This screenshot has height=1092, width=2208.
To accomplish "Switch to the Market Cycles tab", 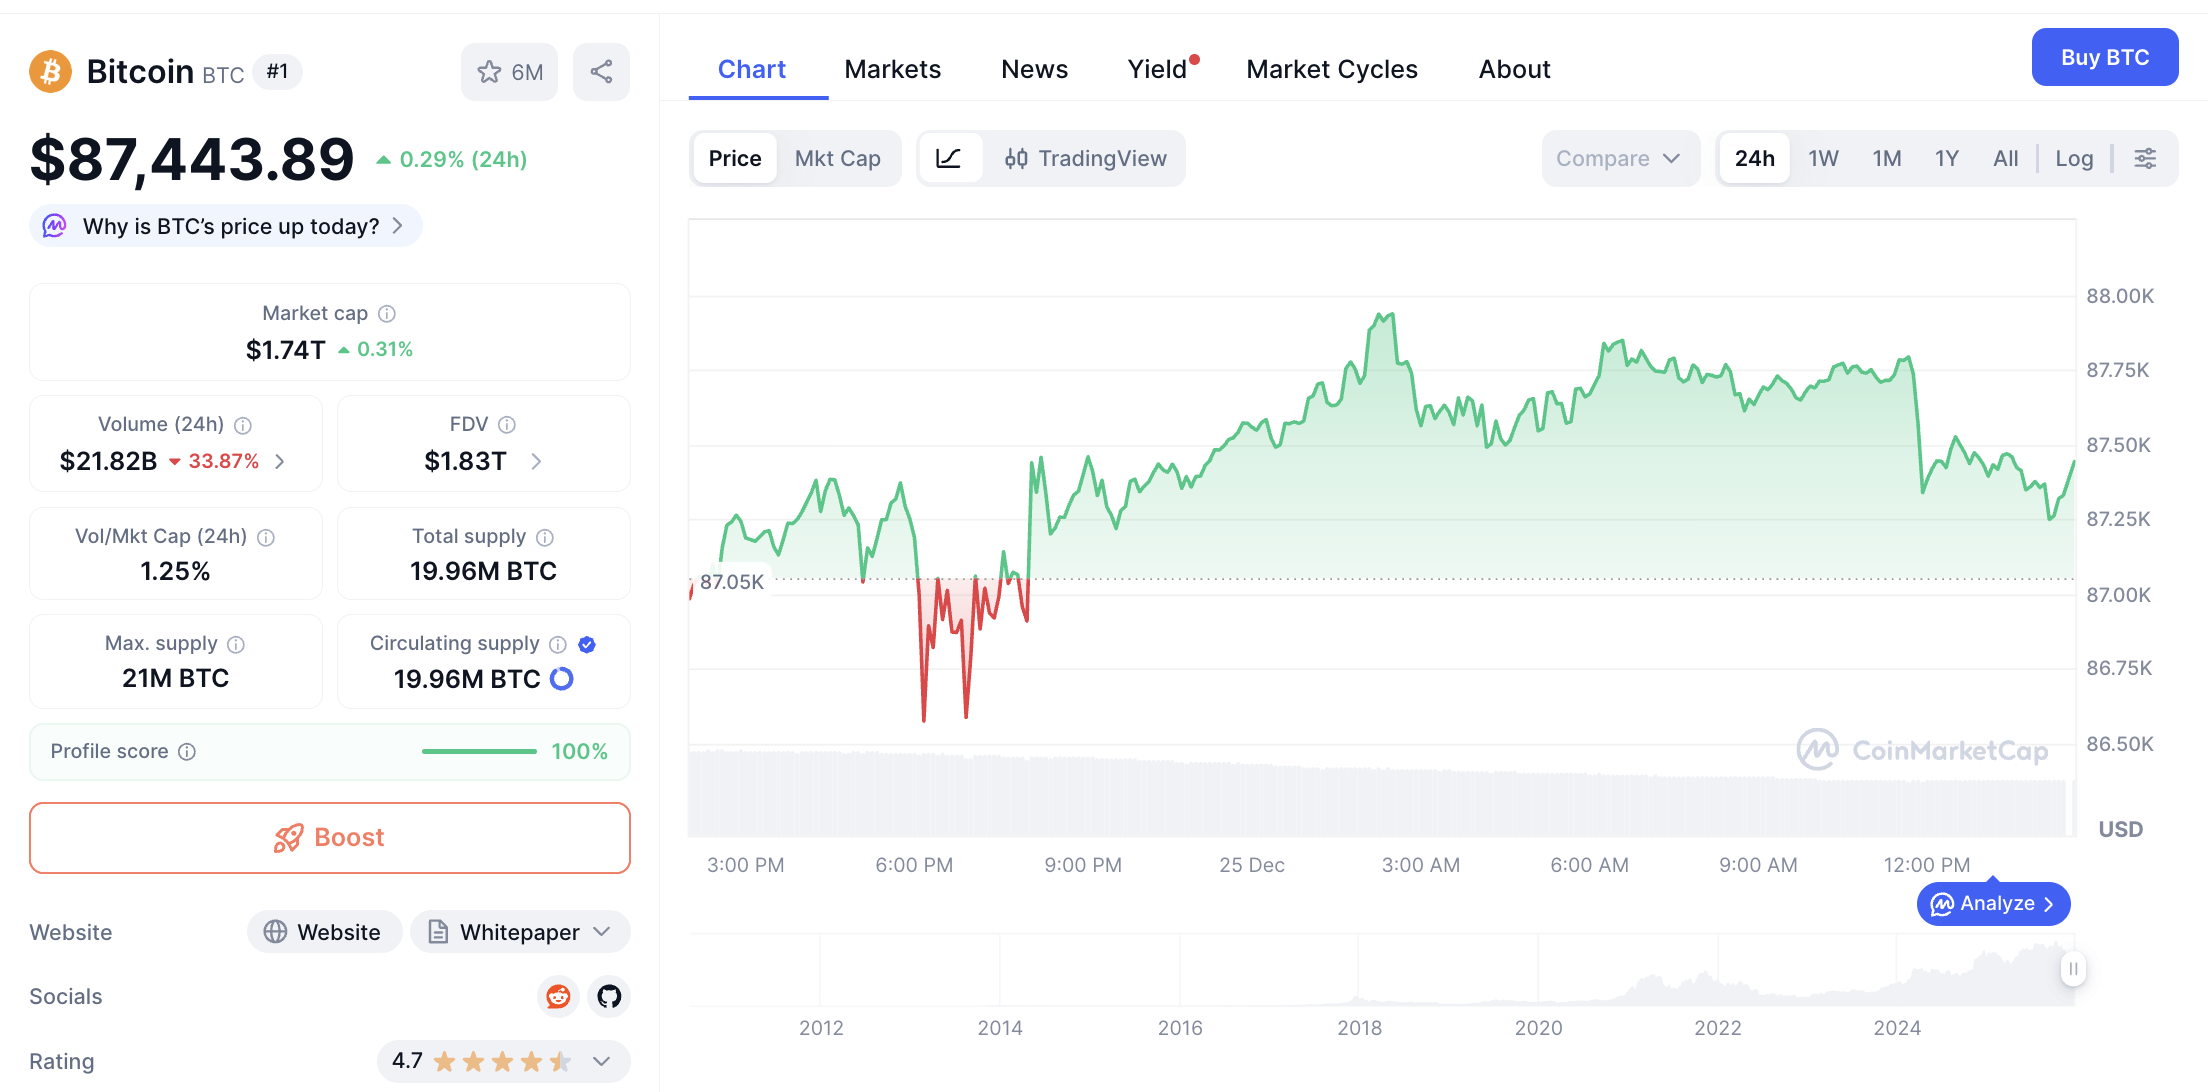I will click(1331, 69).
